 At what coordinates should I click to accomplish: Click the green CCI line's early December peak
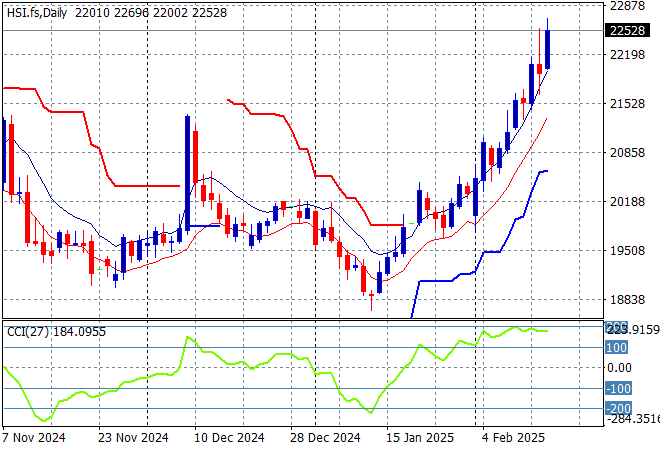pos(187,337)
